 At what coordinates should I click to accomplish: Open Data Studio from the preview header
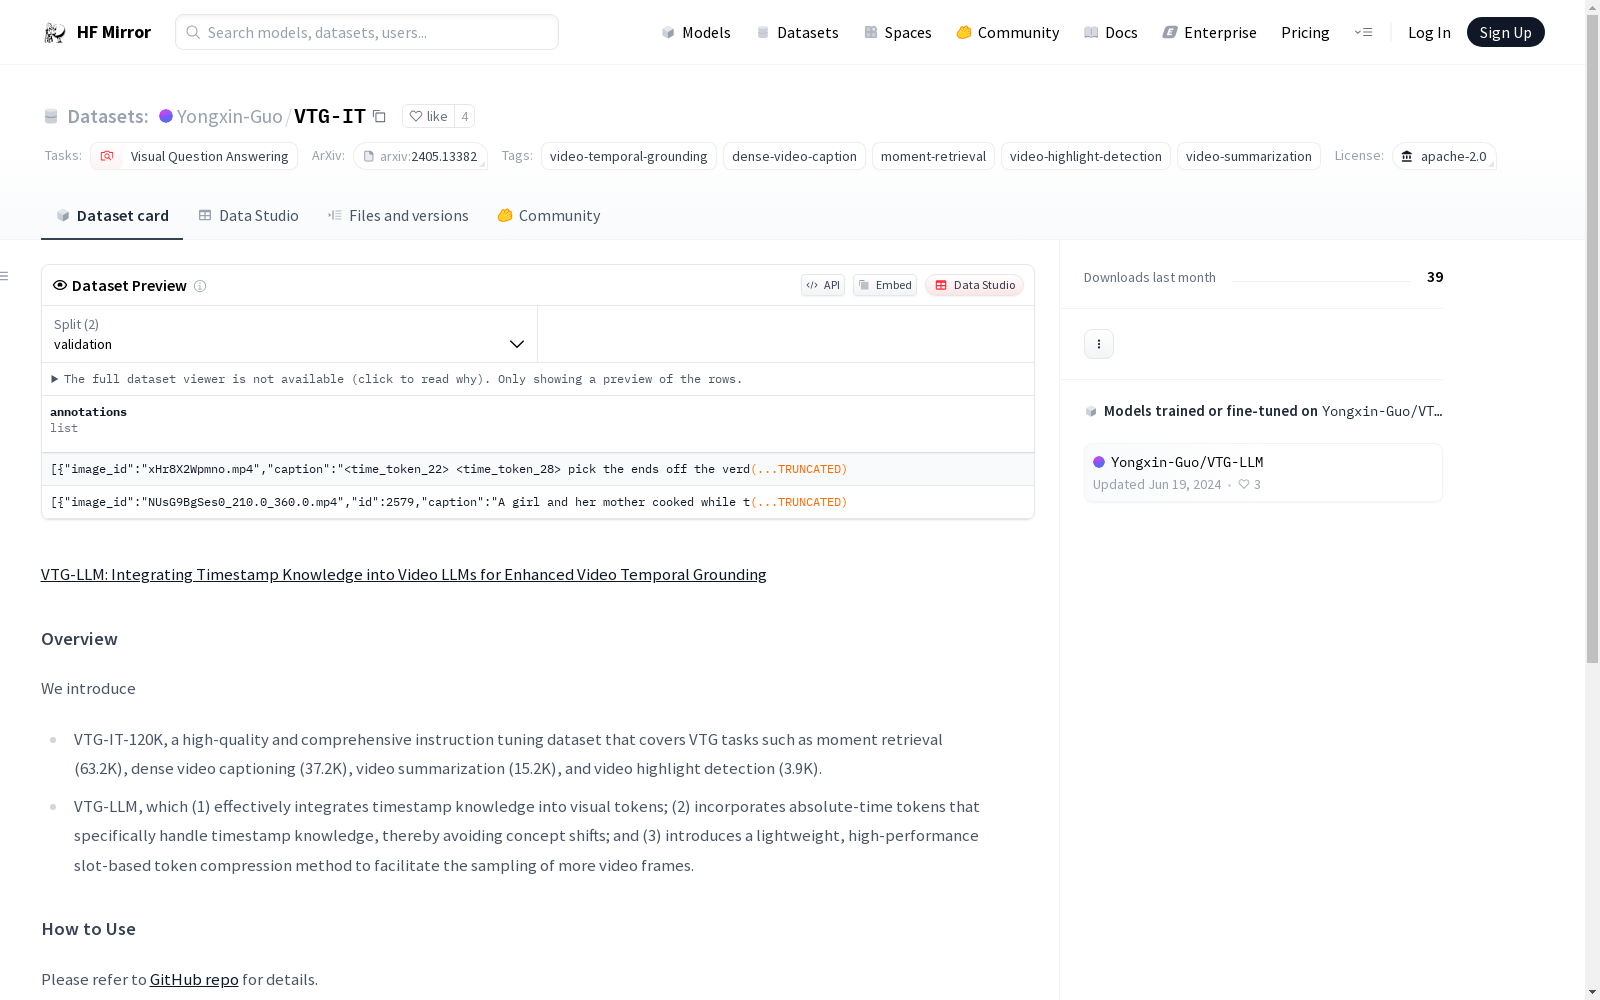974,285
